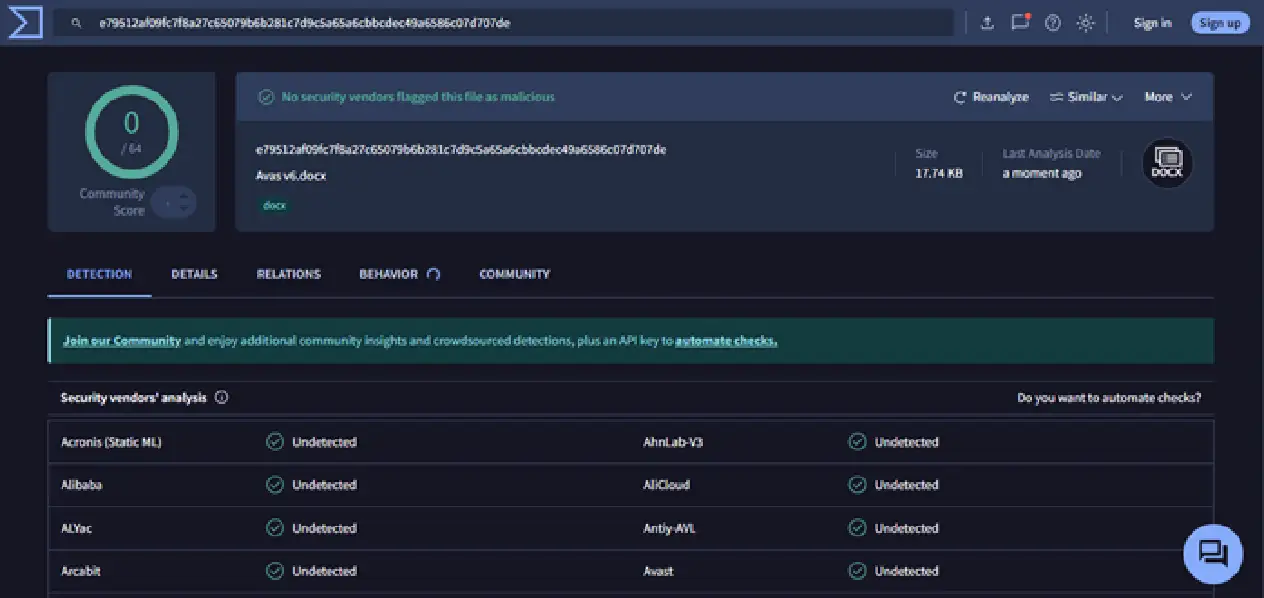Click the info icon beside Security vendors' analysis
Image resolution: width=1264 pixels, height=598 pixels.
(221, 397)
